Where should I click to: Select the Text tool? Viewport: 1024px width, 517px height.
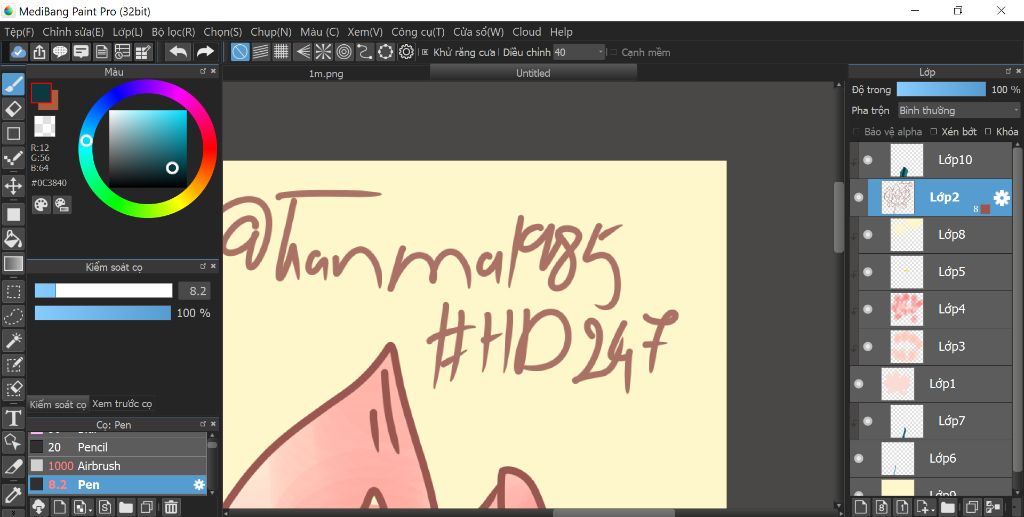click(x=13, y=418)
